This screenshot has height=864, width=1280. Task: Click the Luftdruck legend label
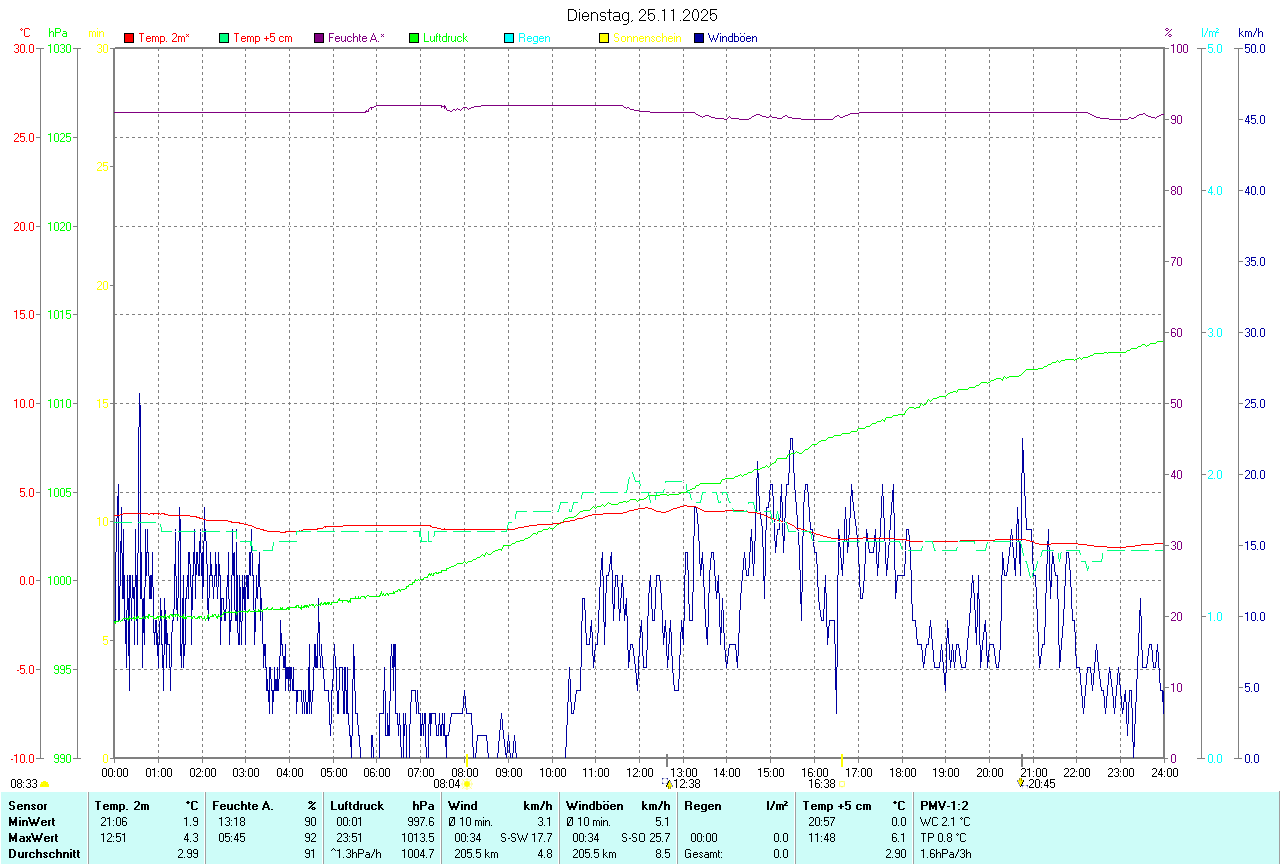445,38
